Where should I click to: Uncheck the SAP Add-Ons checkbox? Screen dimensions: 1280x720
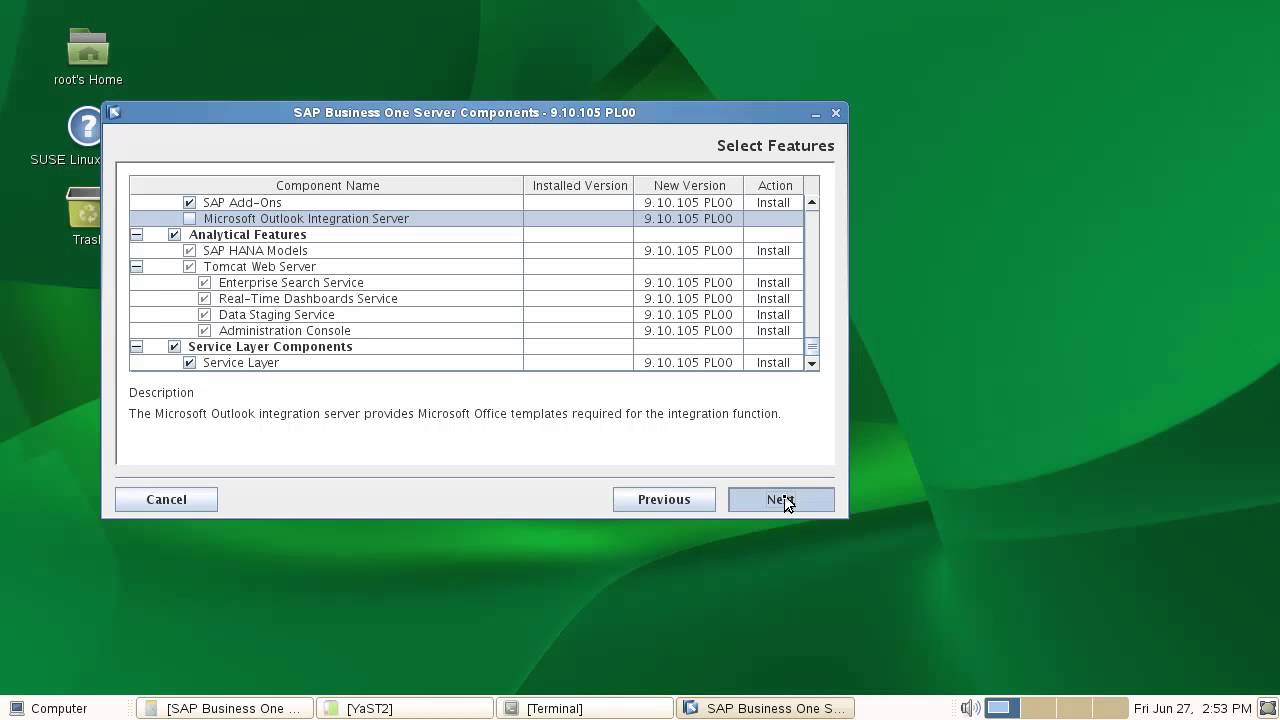pos(189,203)
